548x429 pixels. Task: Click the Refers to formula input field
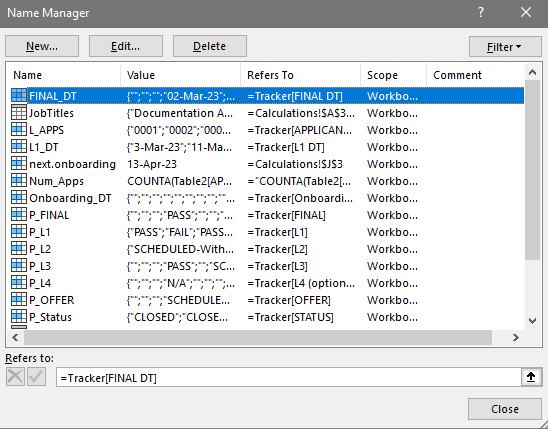pos(289,378)
